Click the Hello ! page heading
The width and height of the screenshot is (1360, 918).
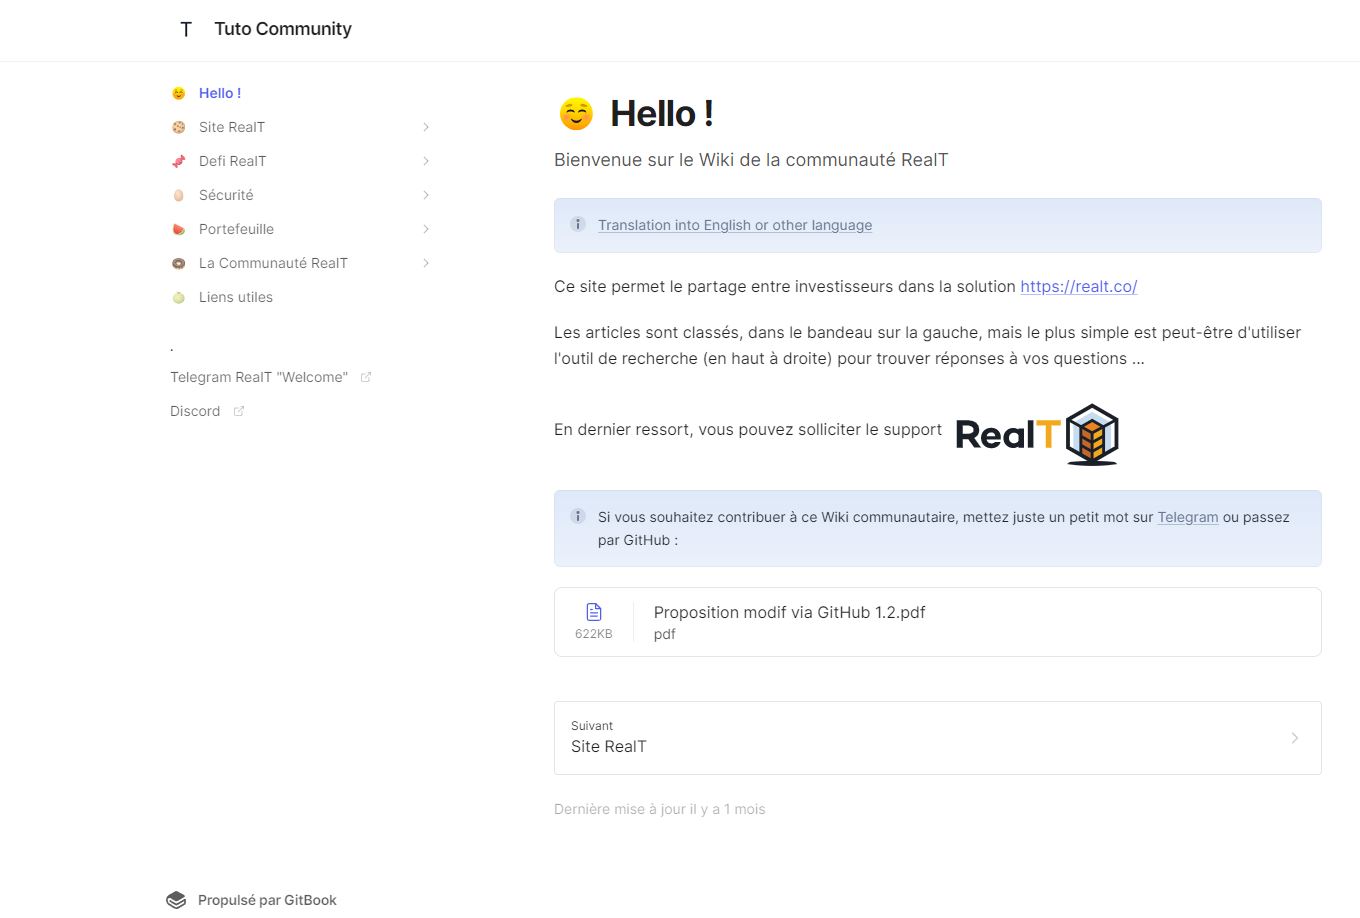661,114
